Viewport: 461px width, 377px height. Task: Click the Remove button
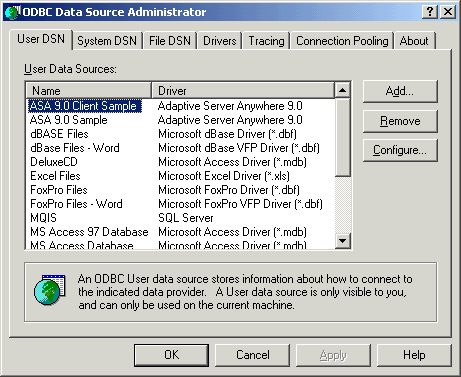(400, 121)
